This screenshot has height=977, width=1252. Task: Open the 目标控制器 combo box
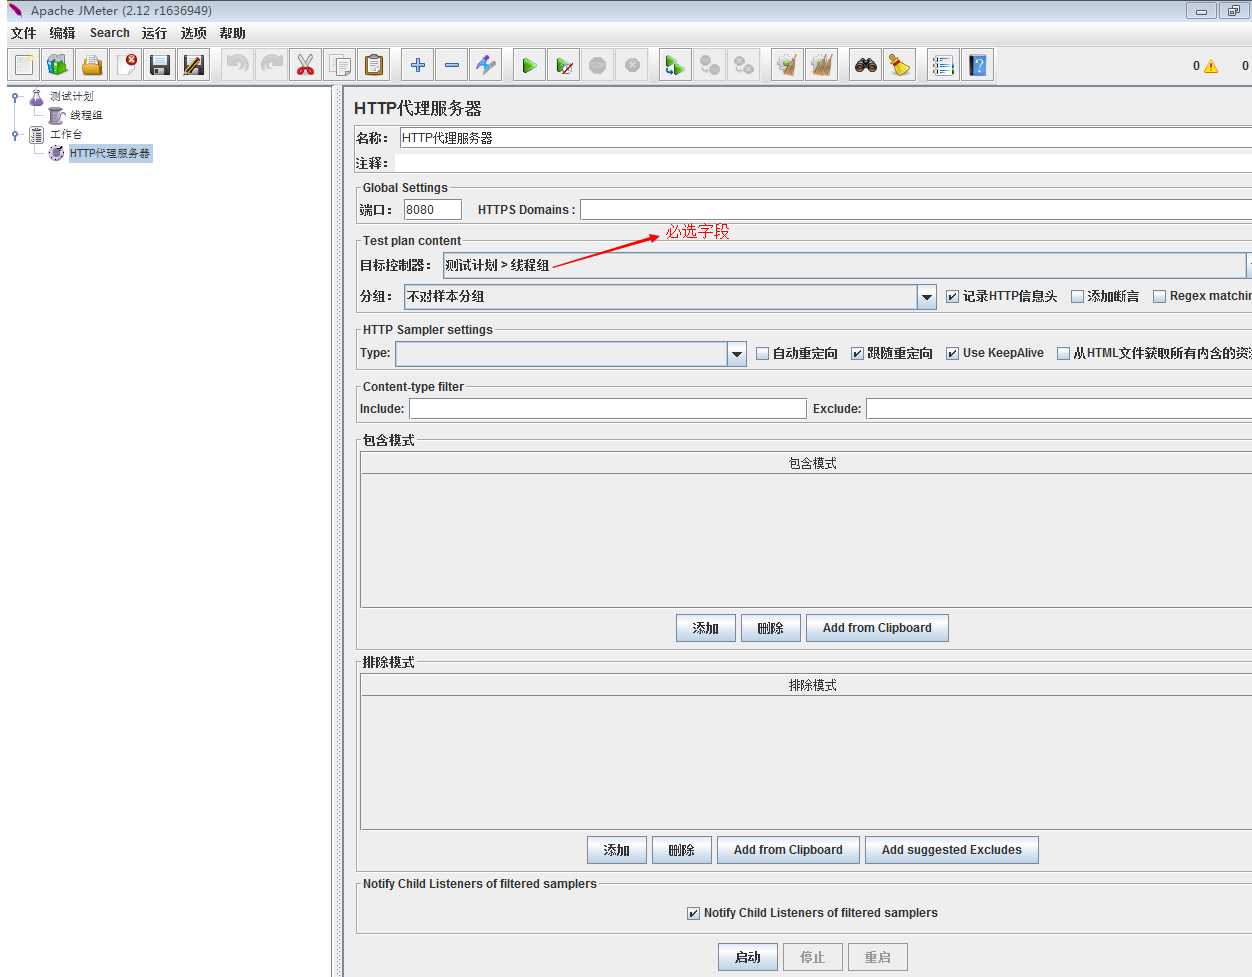tap(847, 265)
